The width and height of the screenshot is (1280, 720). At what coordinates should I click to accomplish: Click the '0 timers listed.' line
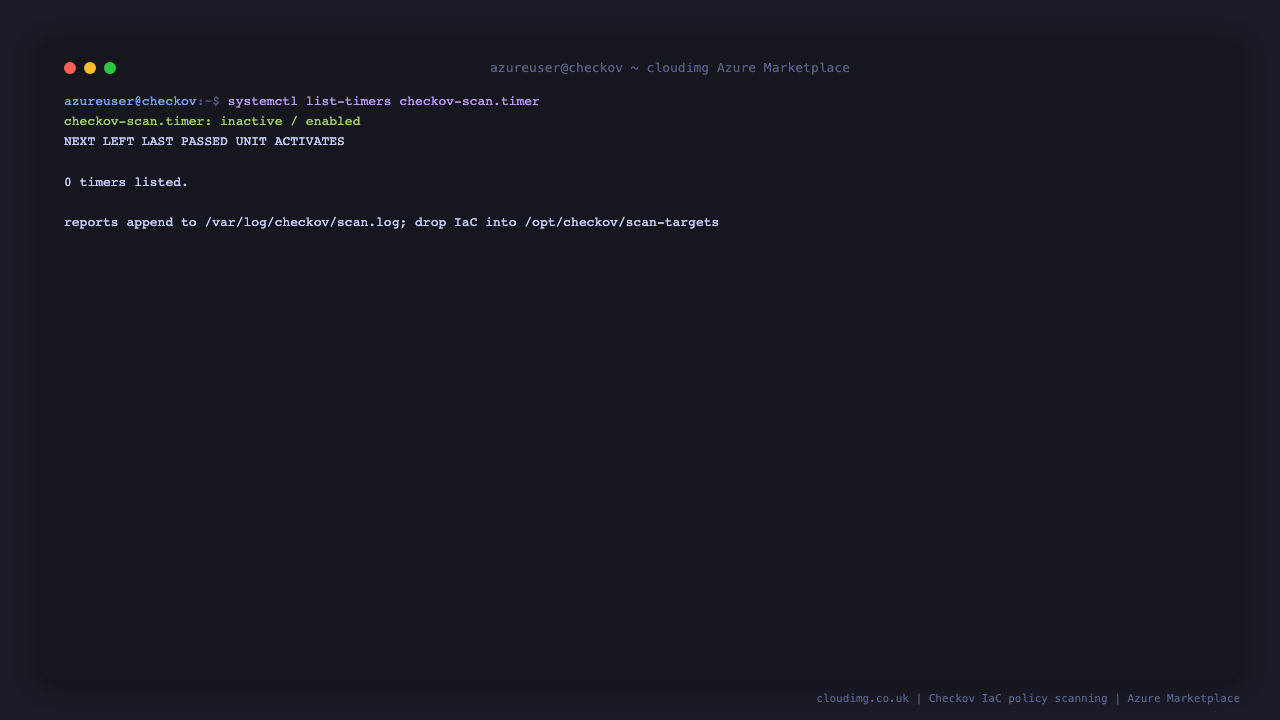(x=126, y=182)
